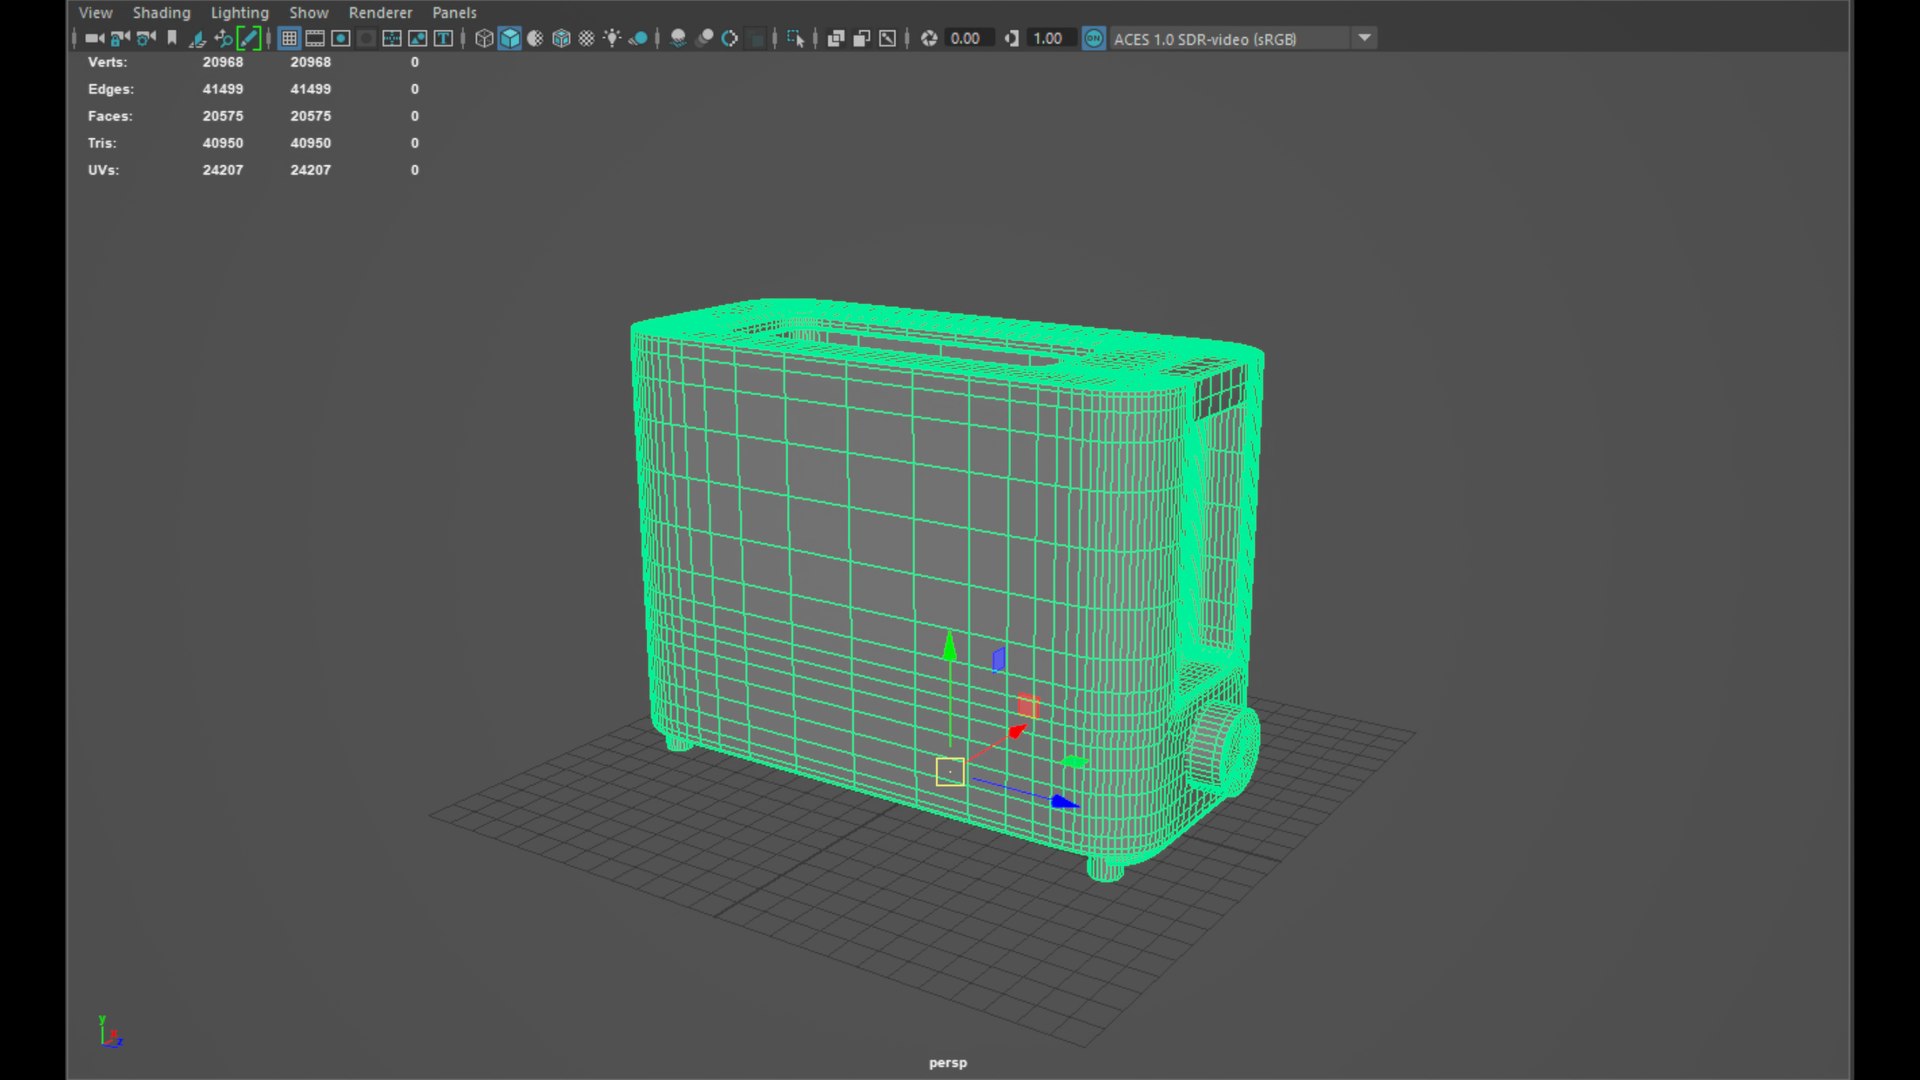1920x1080 pixels.
Task: Open Camera Attributes icon
Action: 146,38
